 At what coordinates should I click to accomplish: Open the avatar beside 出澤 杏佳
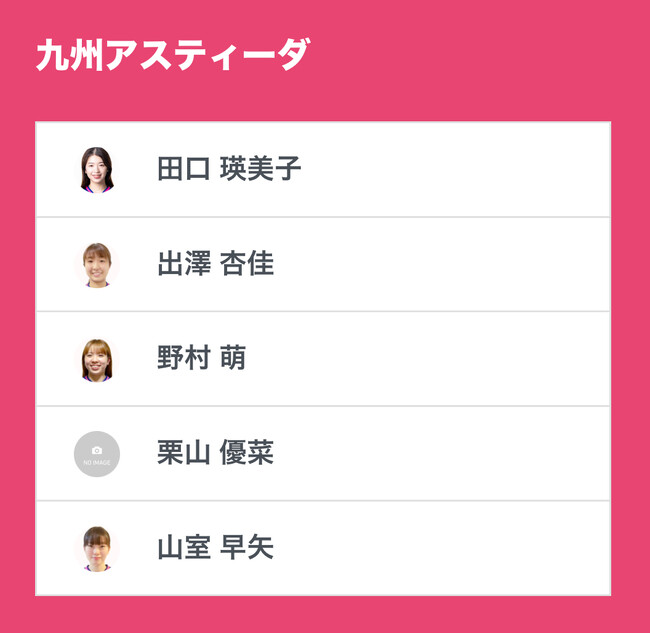pyautogui.click(x=97, y=264)
